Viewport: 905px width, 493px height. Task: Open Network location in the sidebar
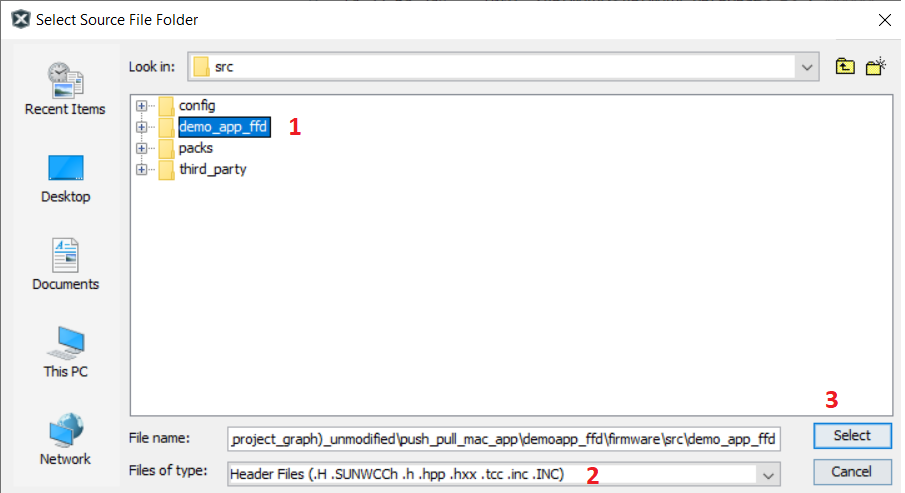tap(65, 439)
